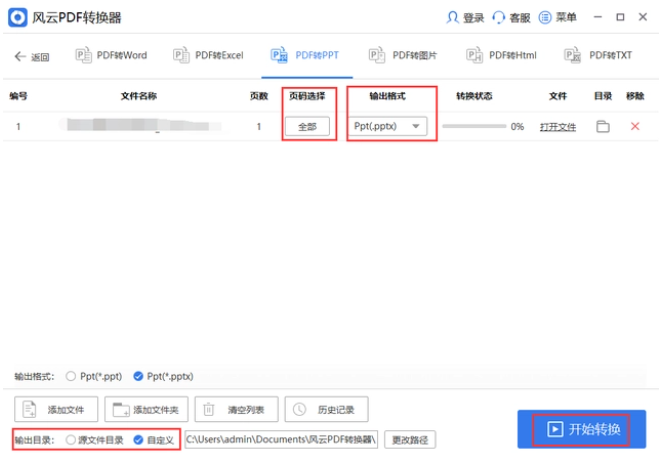Switch to the PDF转Excel tab
662x460 pixels.
pyautogui.click(x=208, y=55)
